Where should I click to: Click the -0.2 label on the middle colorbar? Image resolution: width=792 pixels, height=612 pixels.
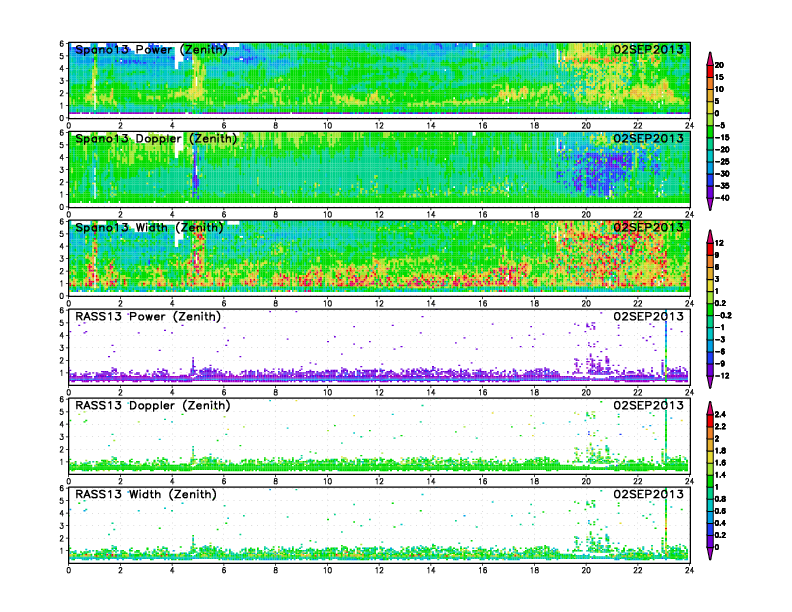pos(723,316)
